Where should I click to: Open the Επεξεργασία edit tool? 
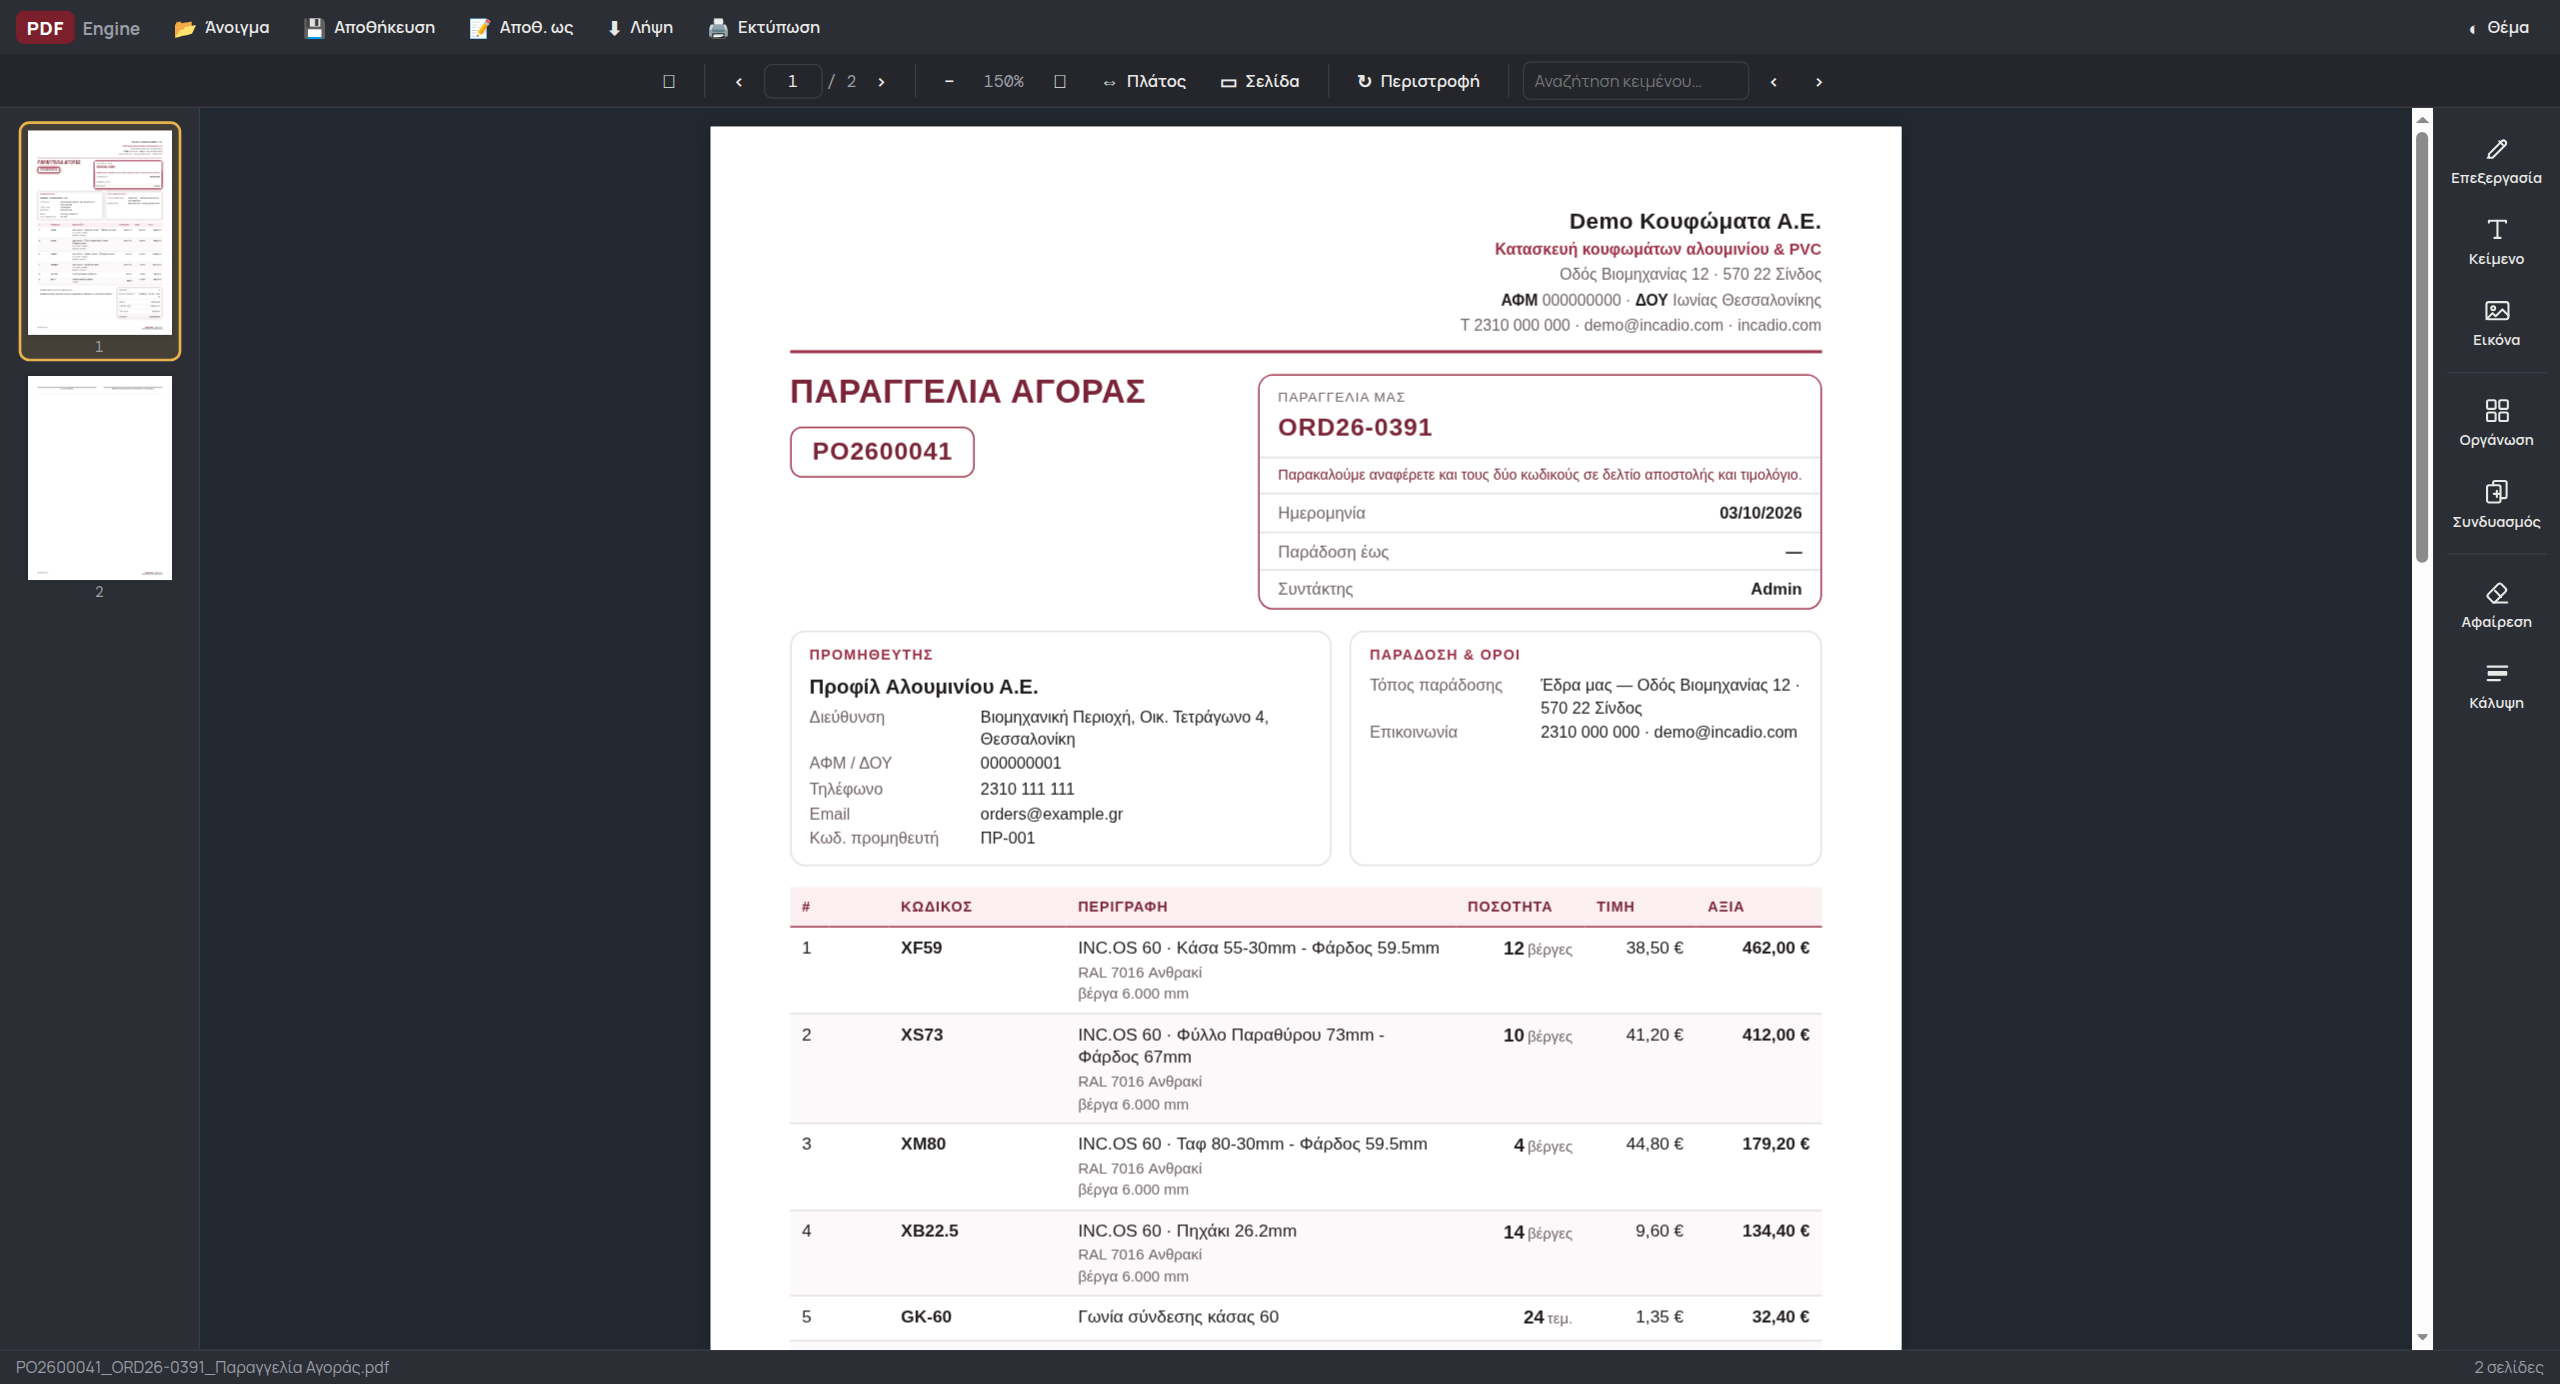point(2496,161)
